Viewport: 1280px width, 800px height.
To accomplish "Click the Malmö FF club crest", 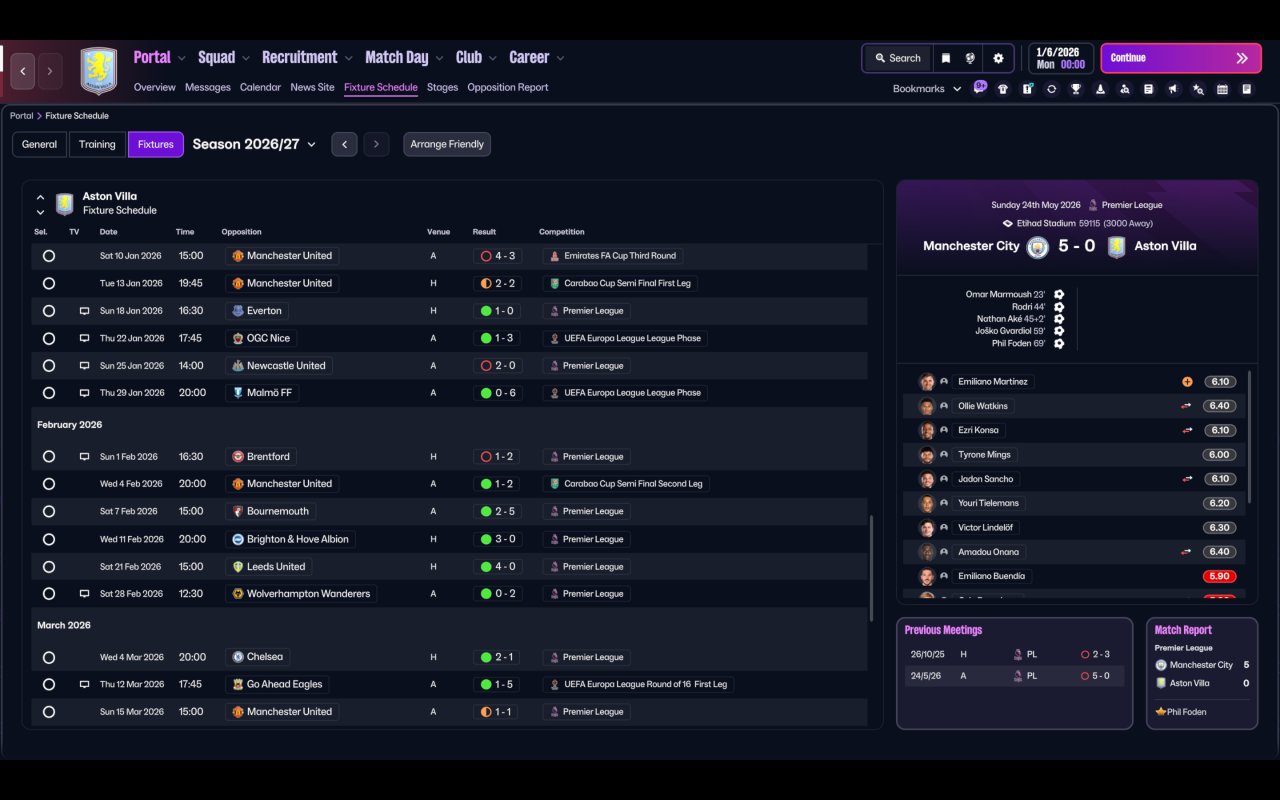I will pyautogui.click(x=237, y=393).
